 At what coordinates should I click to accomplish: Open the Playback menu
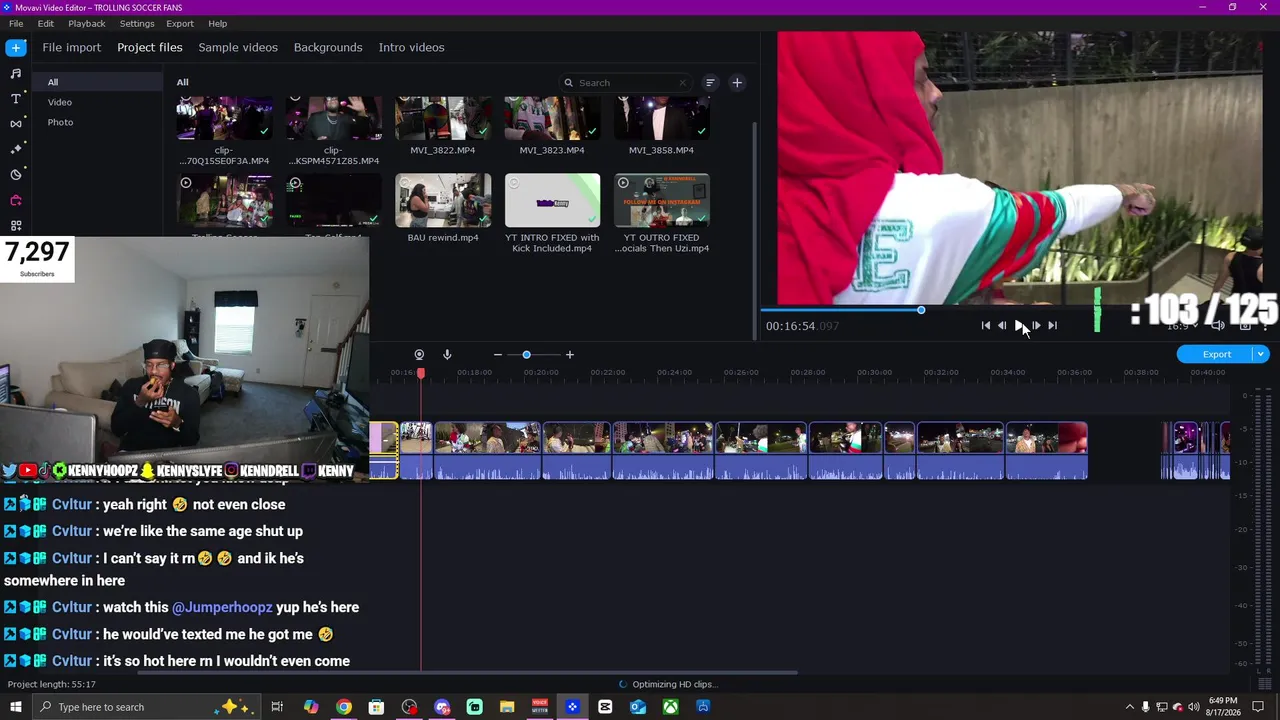(x=87, y=23)
